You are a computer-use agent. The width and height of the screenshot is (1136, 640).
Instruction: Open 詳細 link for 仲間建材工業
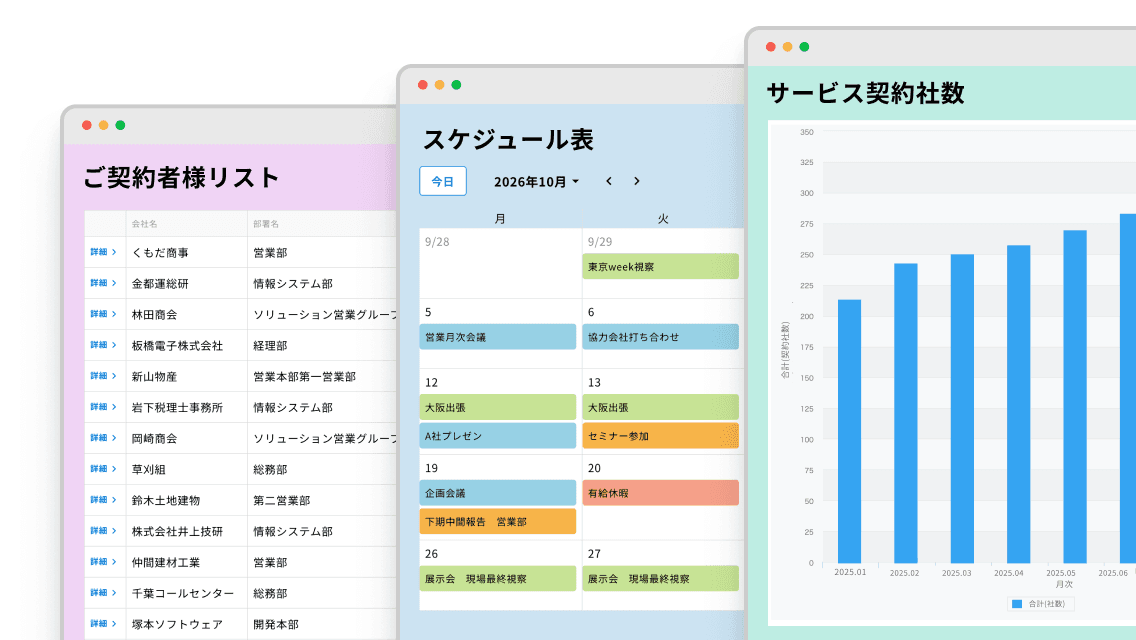(x=103, y=562)
